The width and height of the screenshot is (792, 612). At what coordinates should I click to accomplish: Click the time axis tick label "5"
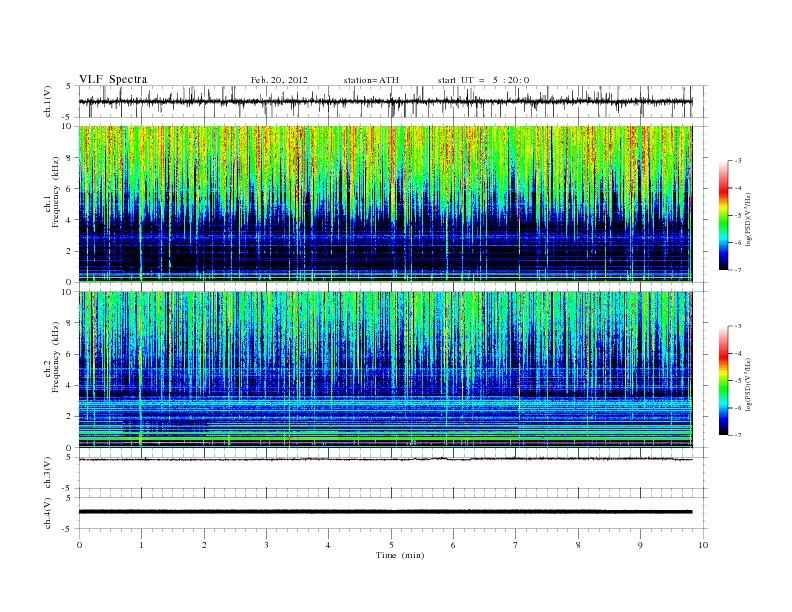coord(391,545)
